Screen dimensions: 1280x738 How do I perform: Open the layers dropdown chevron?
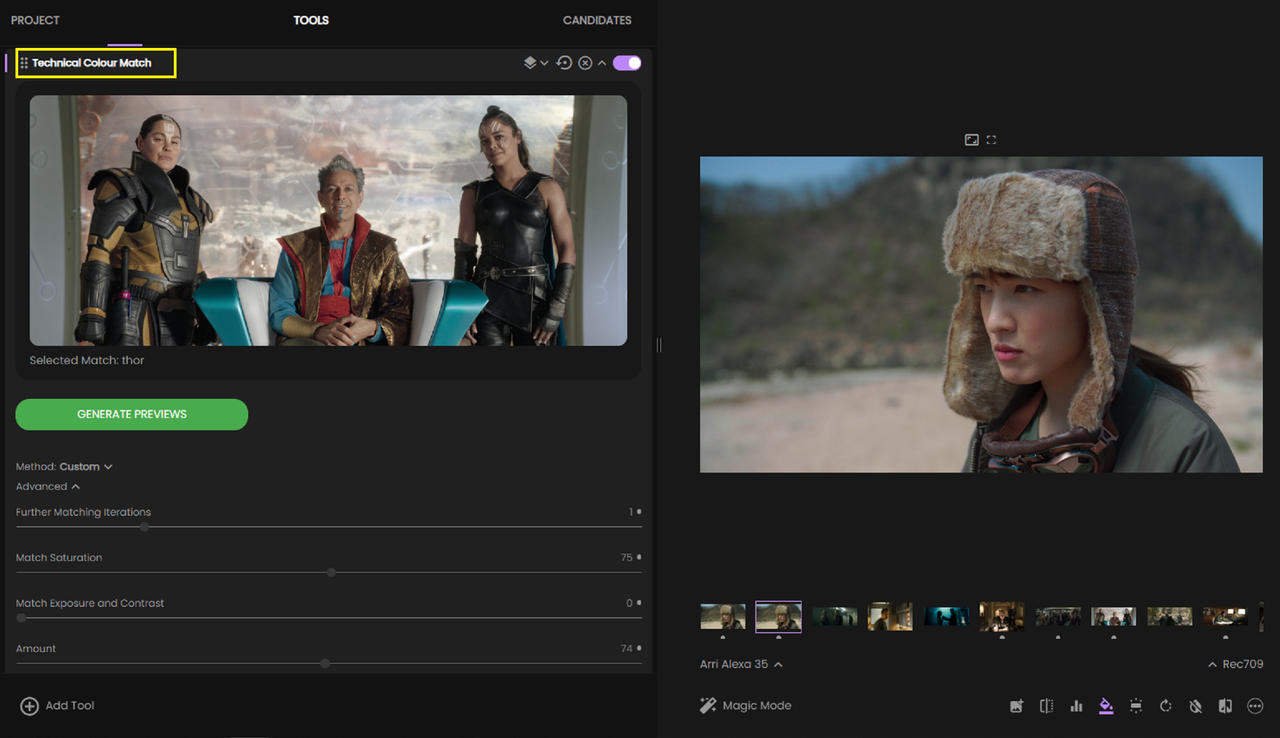click(544, 63)
